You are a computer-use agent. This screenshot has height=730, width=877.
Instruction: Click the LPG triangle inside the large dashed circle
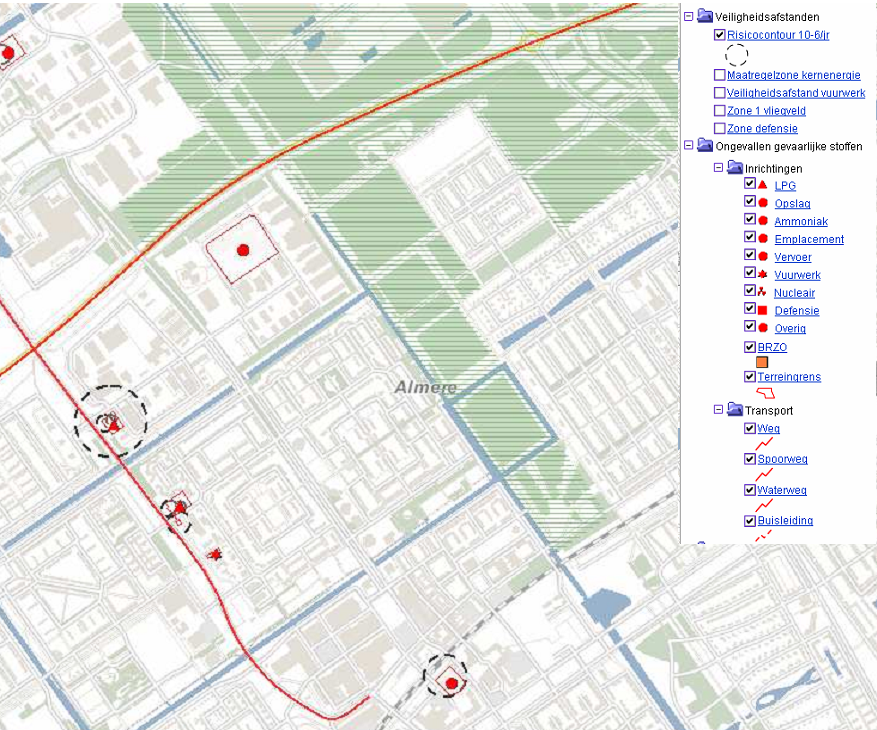pyautogui.click(x=114, y=427)
